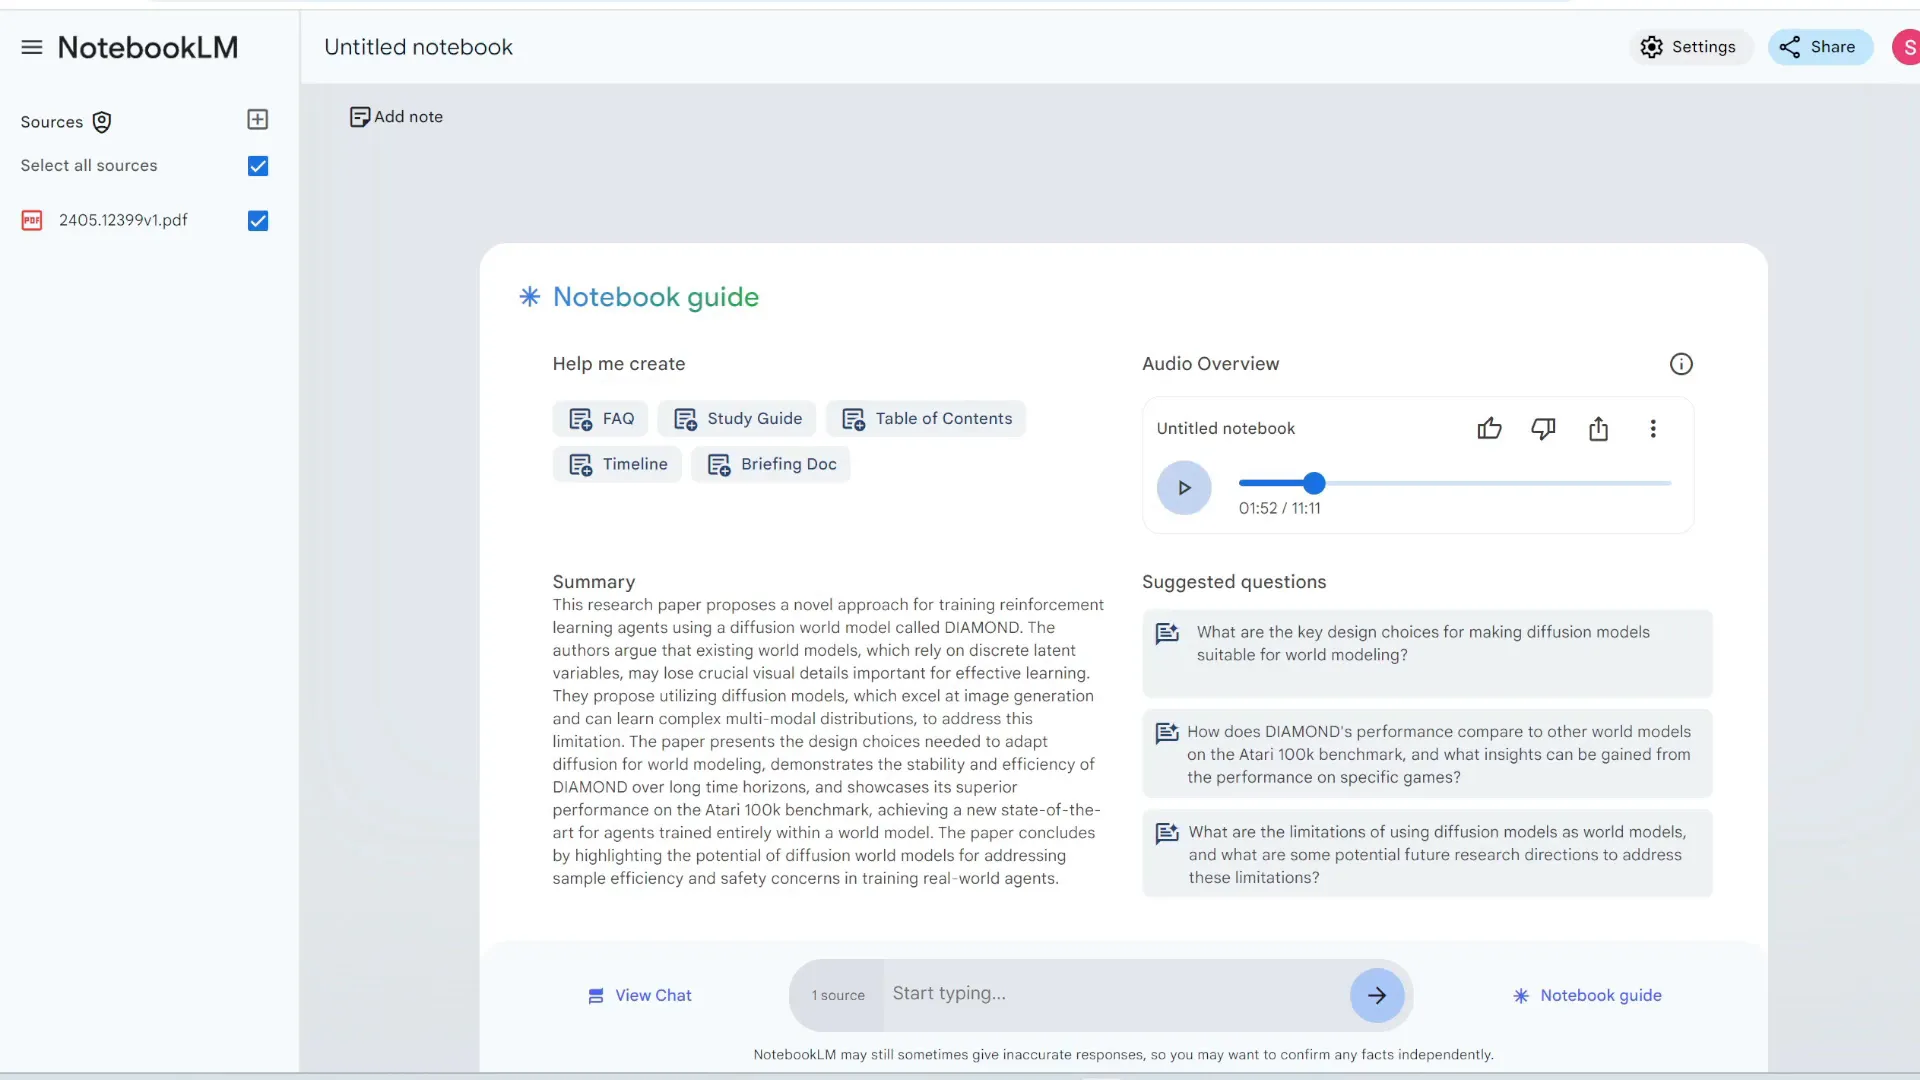Open the user account avatar
Image resolution: width=1920 pixels, height=1080 pixels.
[x=1907, y=47]
